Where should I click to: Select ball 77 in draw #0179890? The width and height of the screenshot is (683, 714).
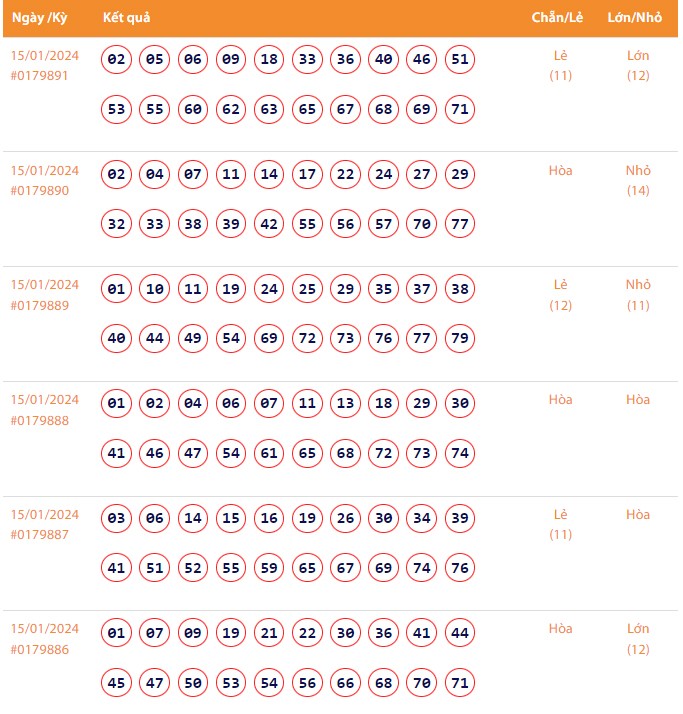tap(460, 224)
